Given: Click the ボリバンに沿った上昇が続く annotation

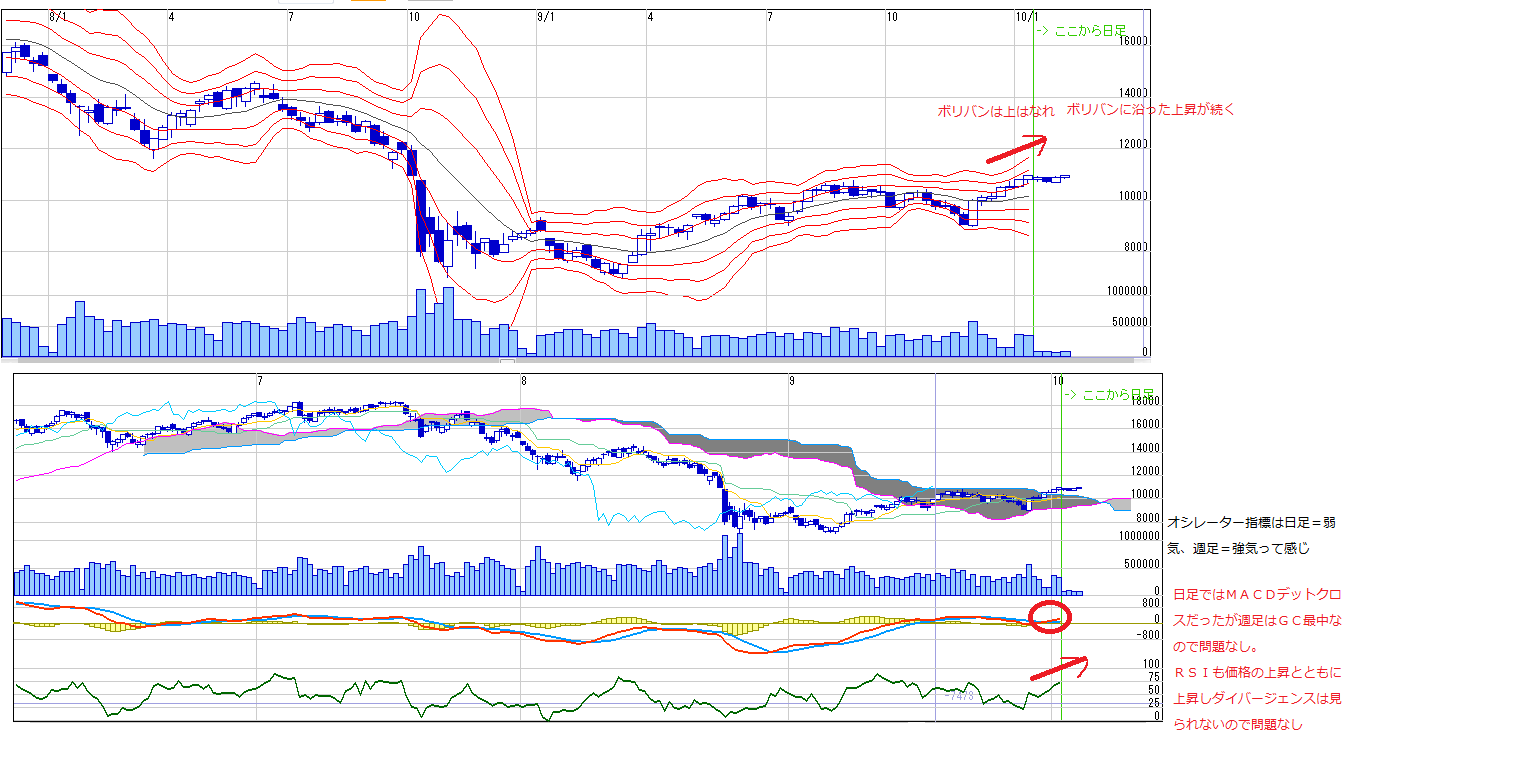Looking at the screenshot, I should coord(1150,110).
